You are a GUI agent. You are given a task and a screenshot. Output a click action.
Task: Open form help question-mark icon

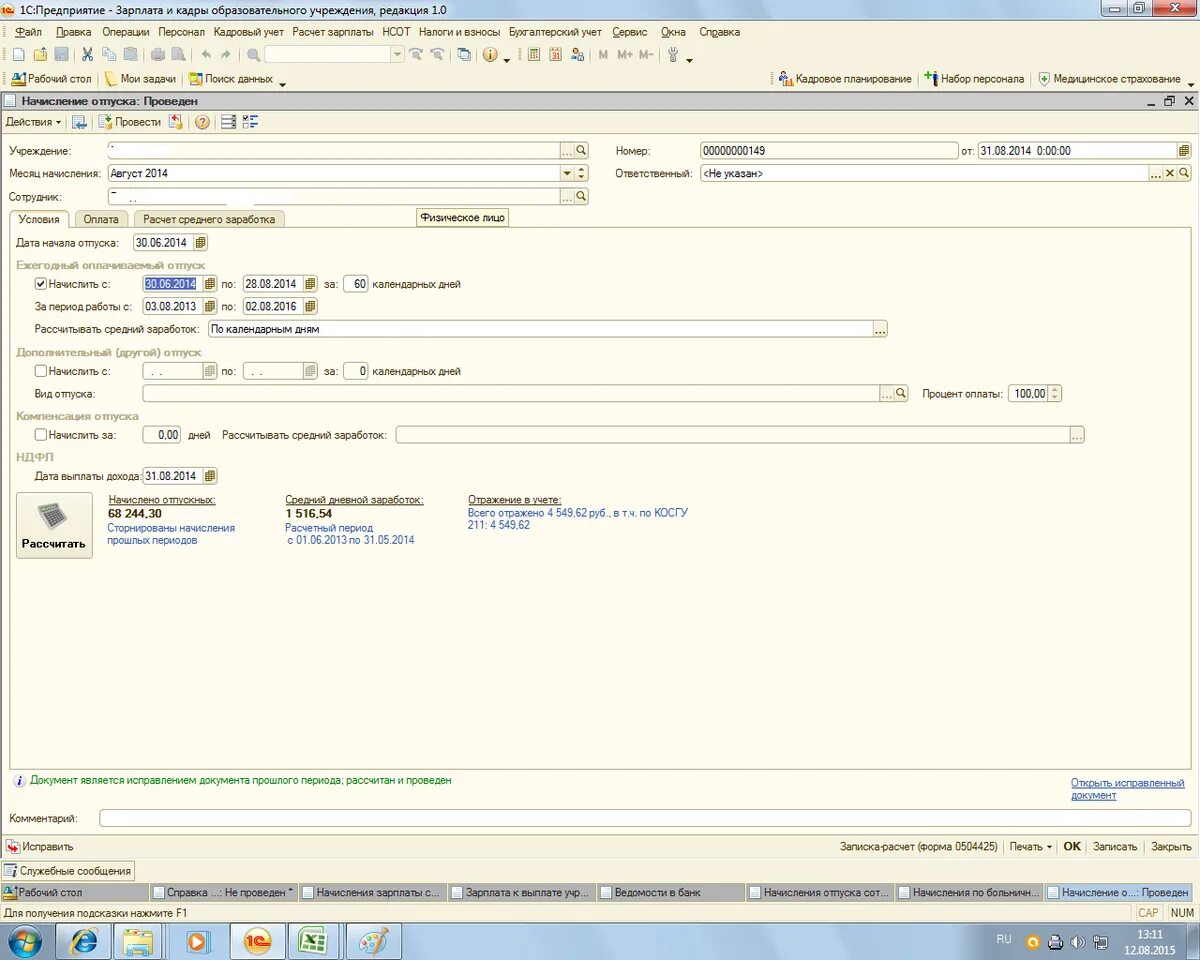(202, 122)
